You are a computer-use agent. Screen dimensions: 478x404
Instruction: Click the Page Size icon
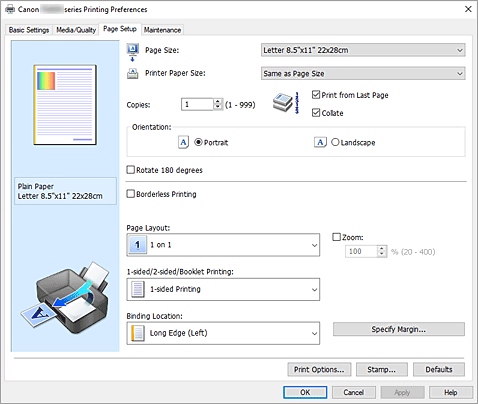click(133, 52)
